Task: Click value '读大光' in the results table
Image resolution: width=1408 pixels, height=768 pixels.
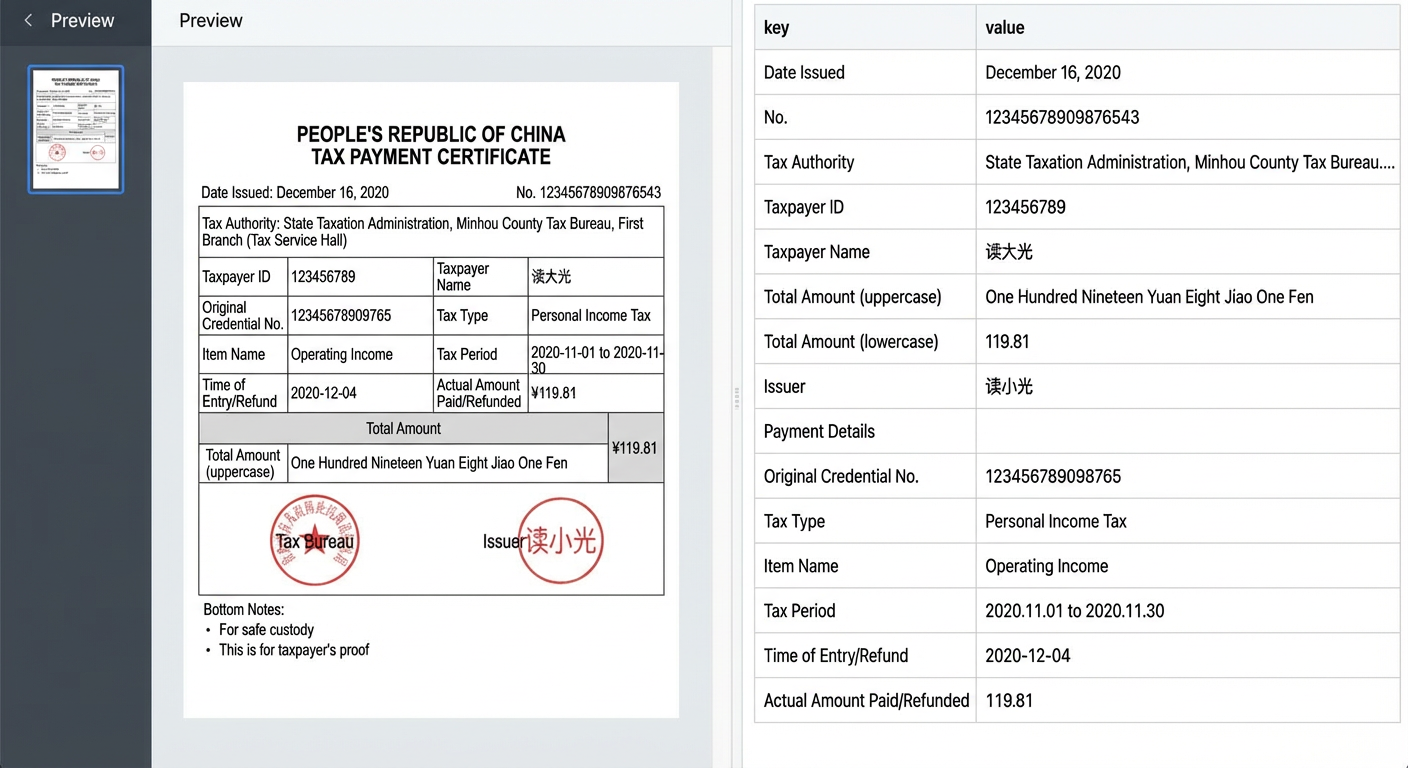Action: click(1188, 252)
